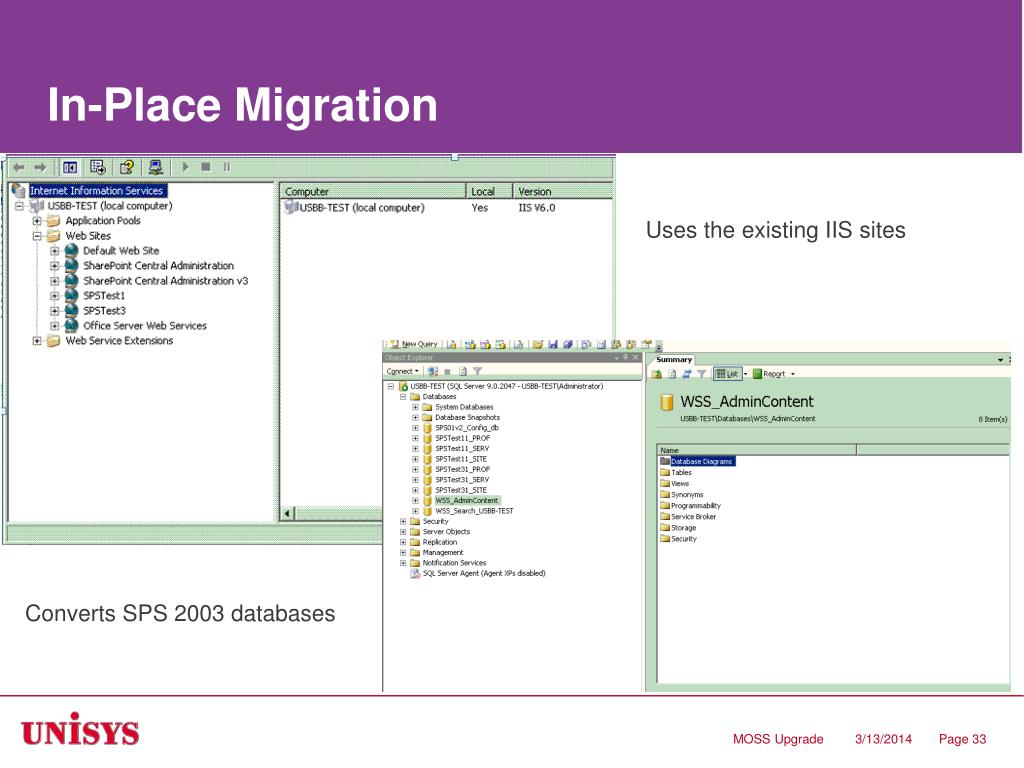
Task: Expand the Web Service Extensions folder
Action: pyautogui.click(x=37, y=341)
